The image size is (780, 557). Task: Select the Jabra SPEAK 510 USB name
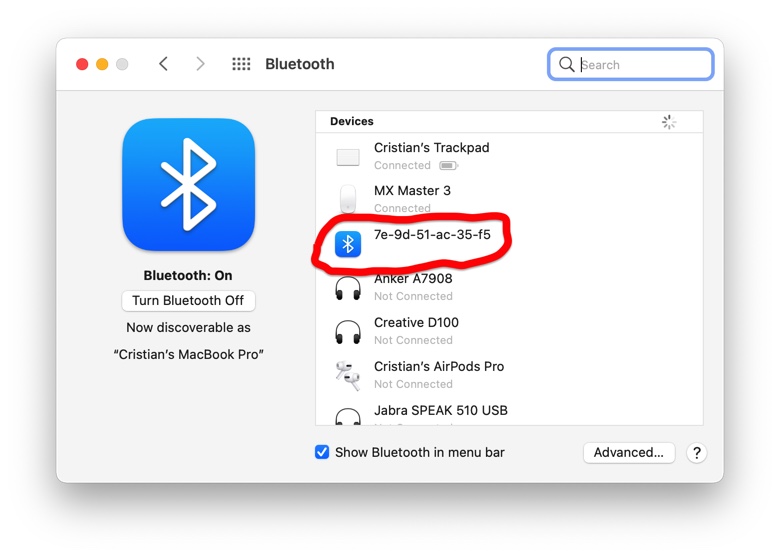441,410
